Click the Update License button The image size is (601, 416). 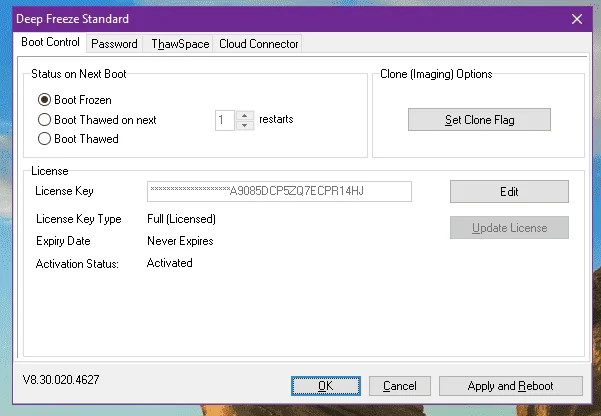(509, 228)
